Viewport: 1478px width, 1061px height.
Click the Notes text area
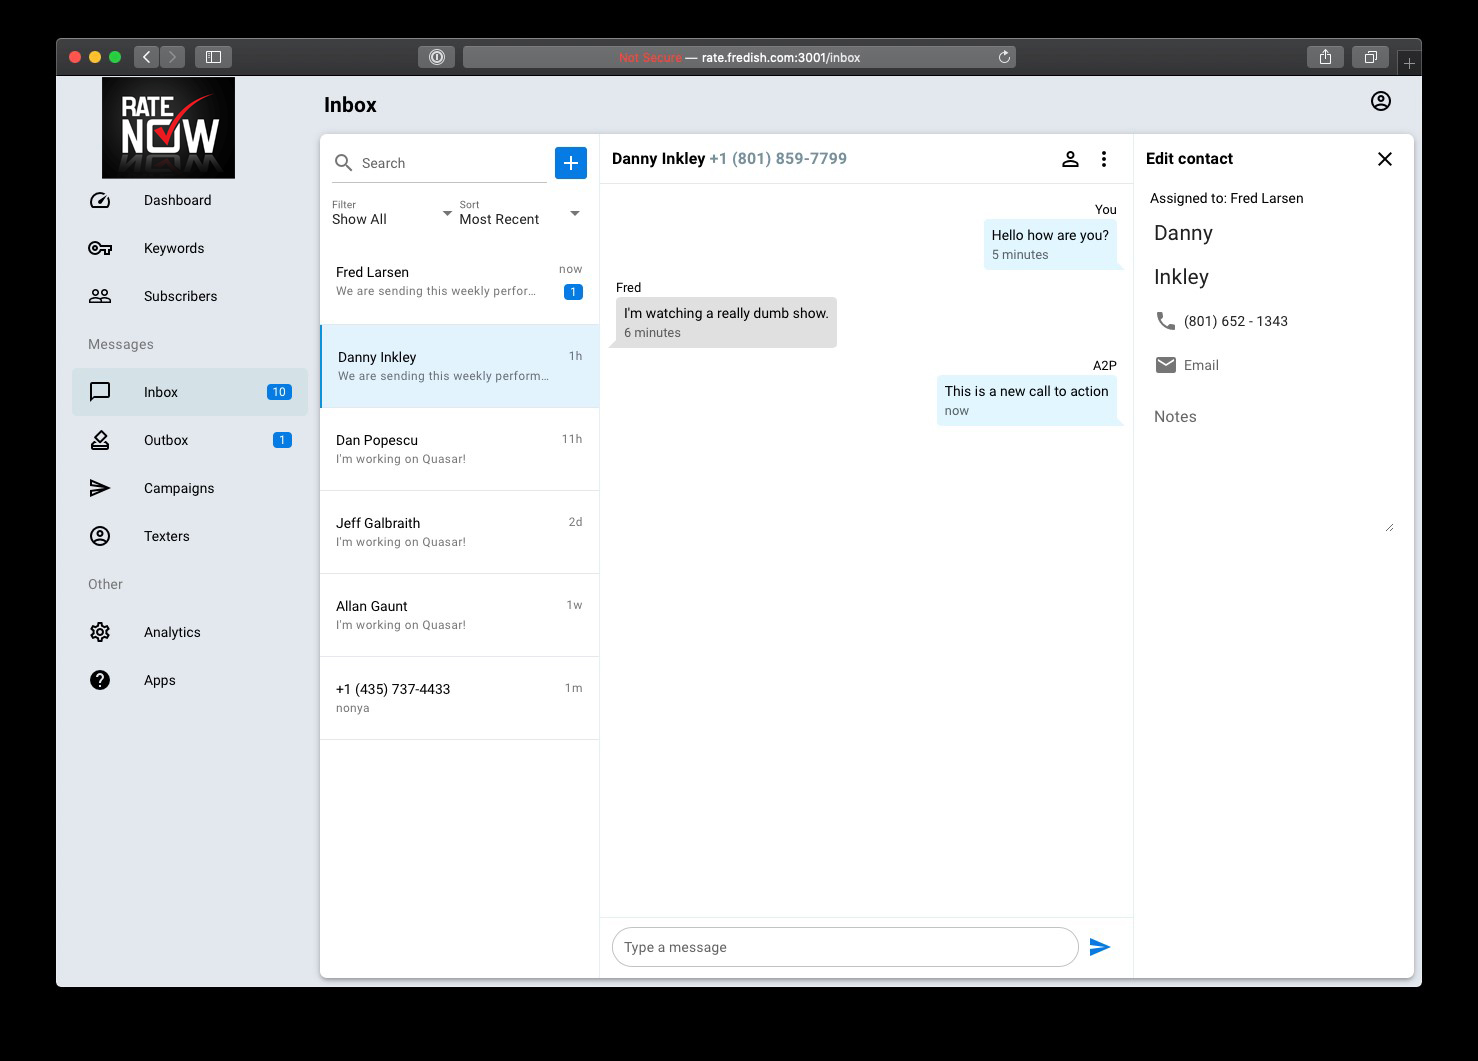pyautogui.click(x=1273, y=466)
